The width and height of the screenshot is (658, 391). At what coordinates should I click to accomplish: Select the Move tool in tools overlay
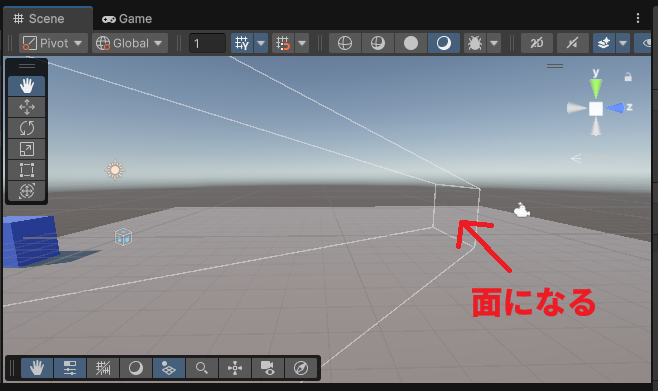pos(26,107)
